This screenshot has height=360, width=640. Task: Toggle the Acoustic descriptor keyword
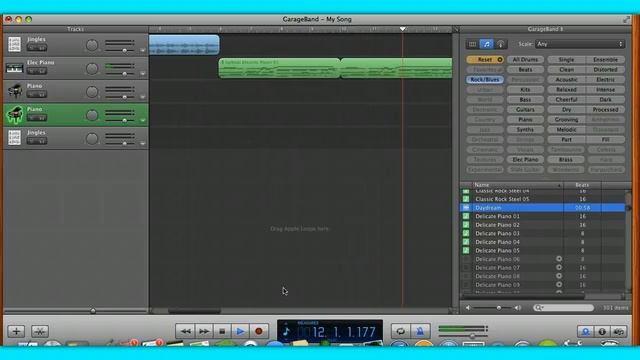click(x=566, y=80)
